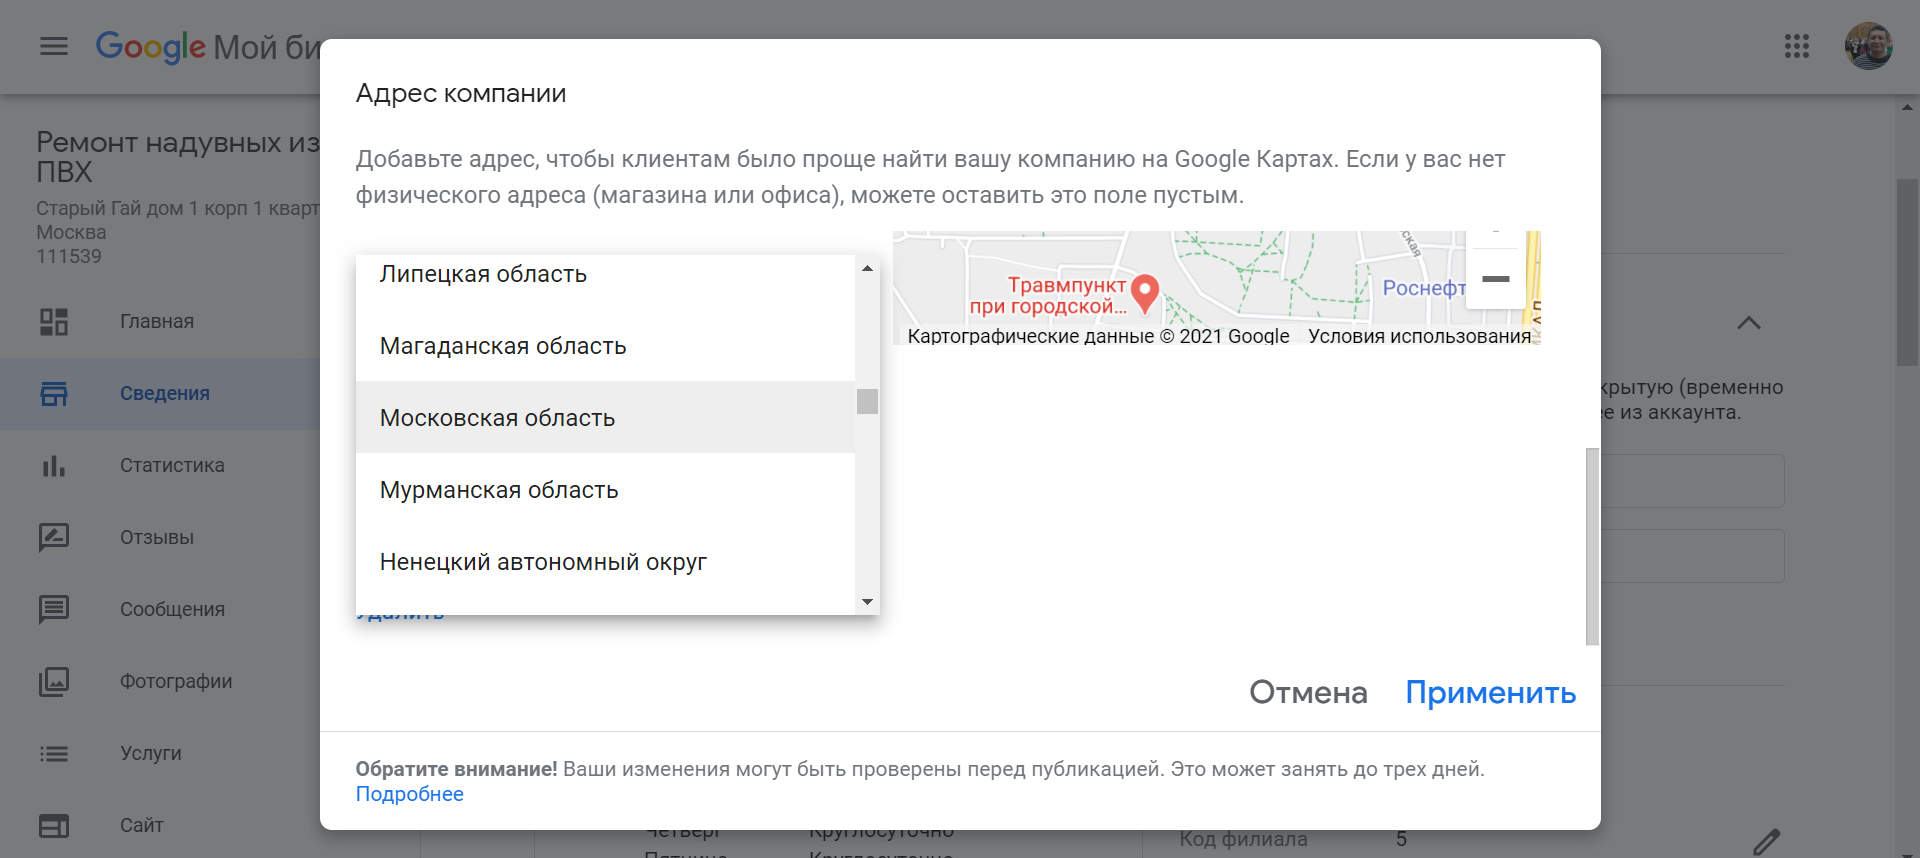
Task: Click the dialog vertical scrollbar
Action: click(1592, 547)
